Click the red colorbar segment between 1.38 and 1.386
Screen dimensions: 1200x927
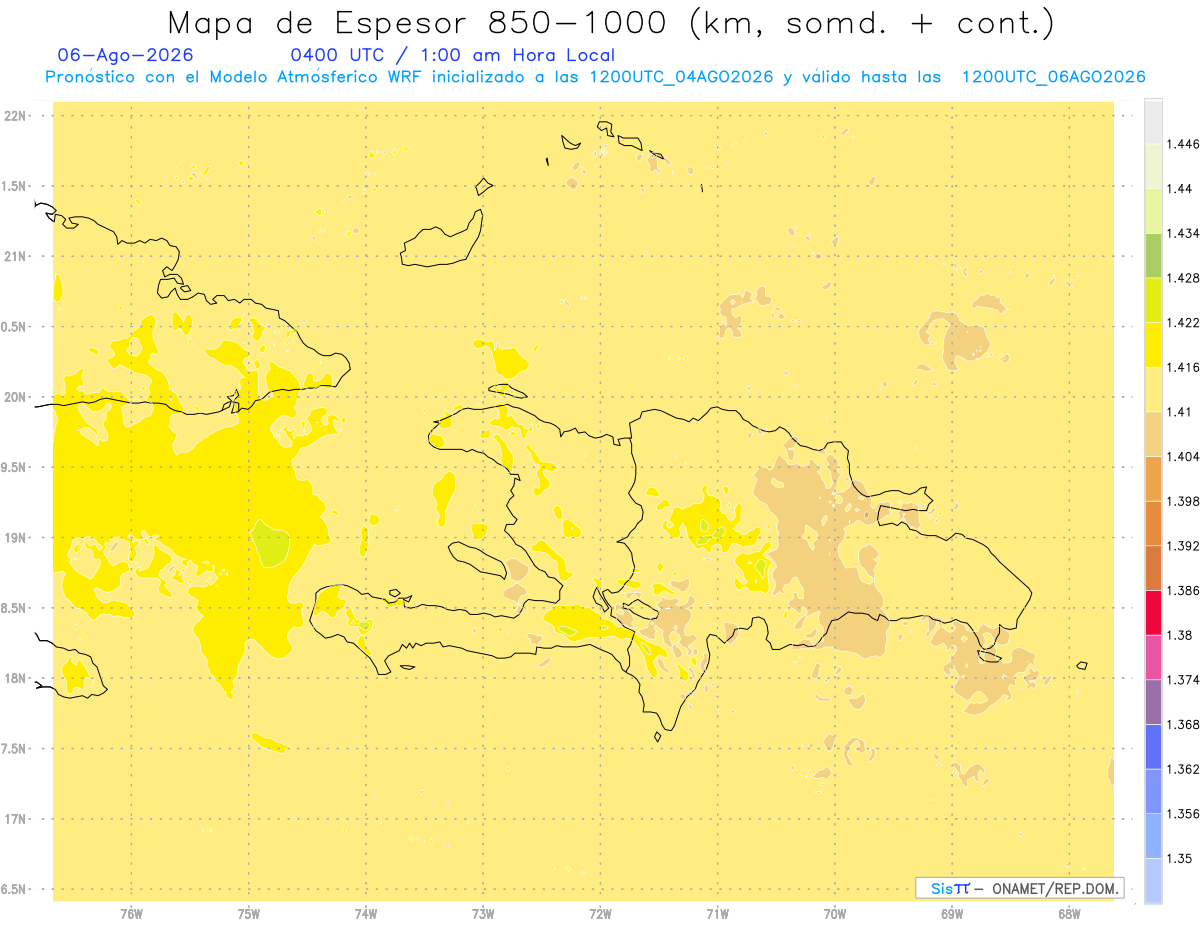[x=1153, y=612]
